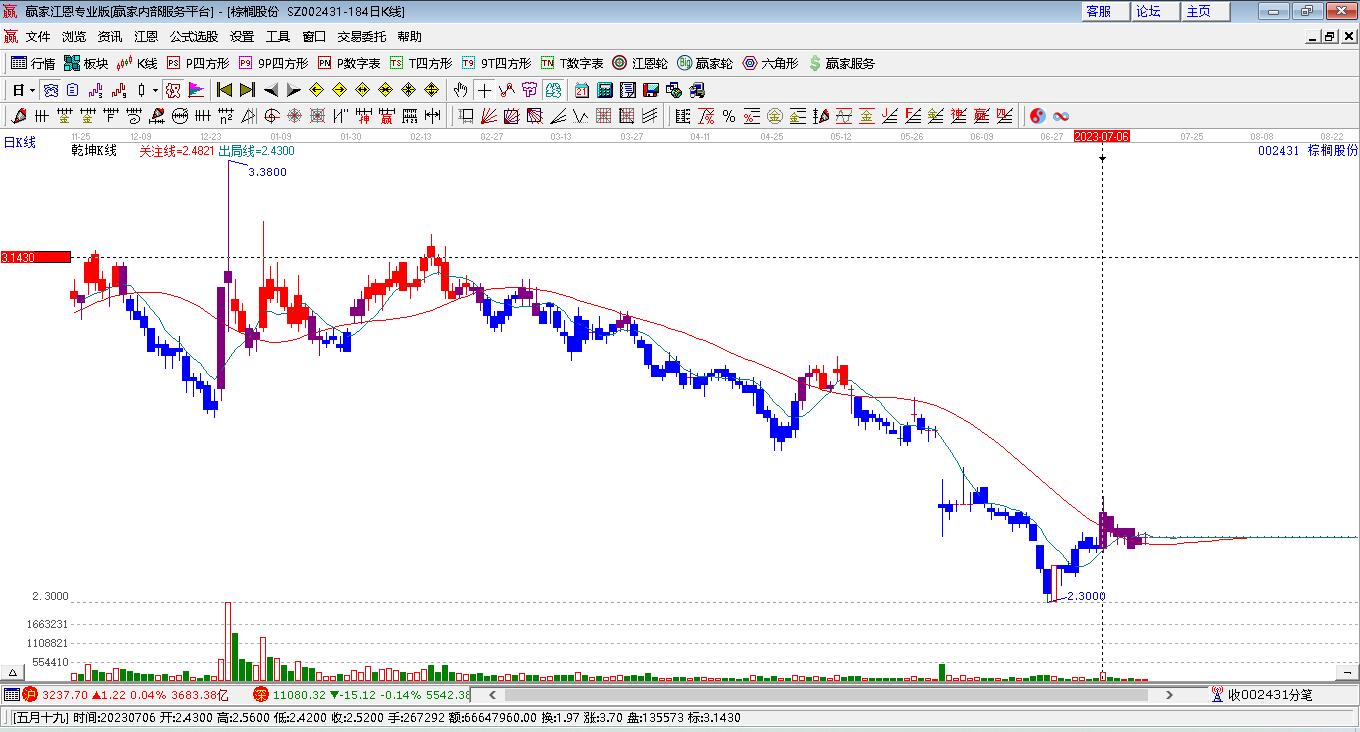Open the P数字表 tool

[x=349, y=63]
